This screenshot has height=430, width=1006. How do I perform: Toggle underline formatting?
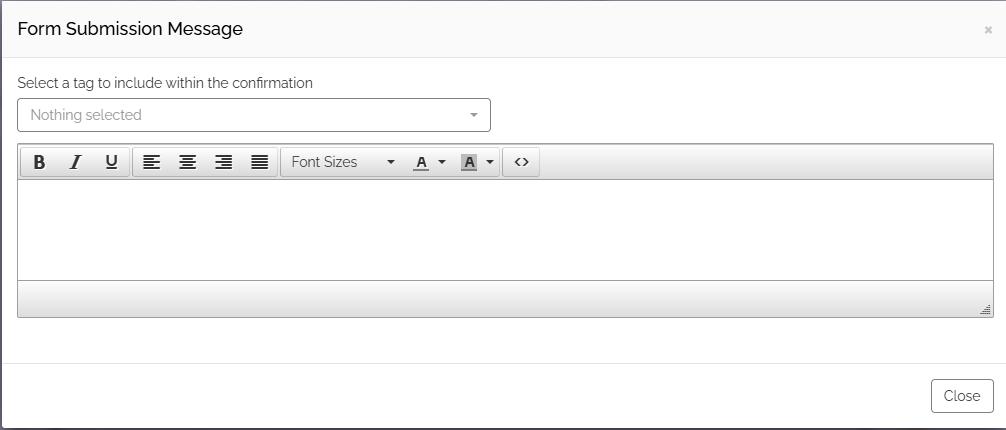point(111,162)
